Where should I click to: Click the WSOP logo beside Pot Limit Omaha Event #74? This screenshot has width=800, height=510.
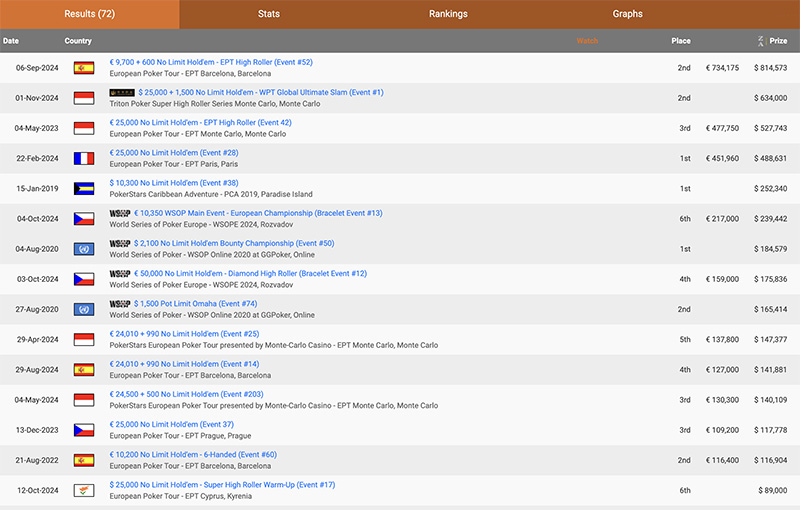coord(120,303)
